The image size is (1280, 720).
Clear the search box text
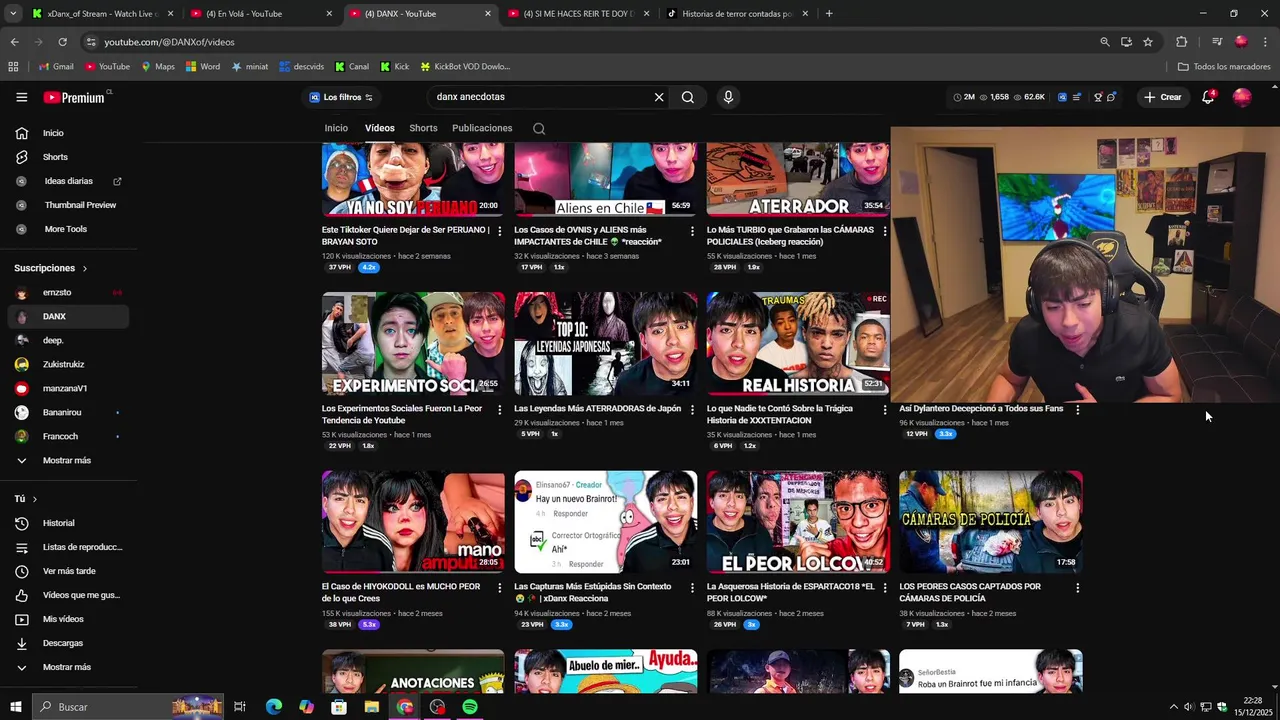click(x=659, y=97)
